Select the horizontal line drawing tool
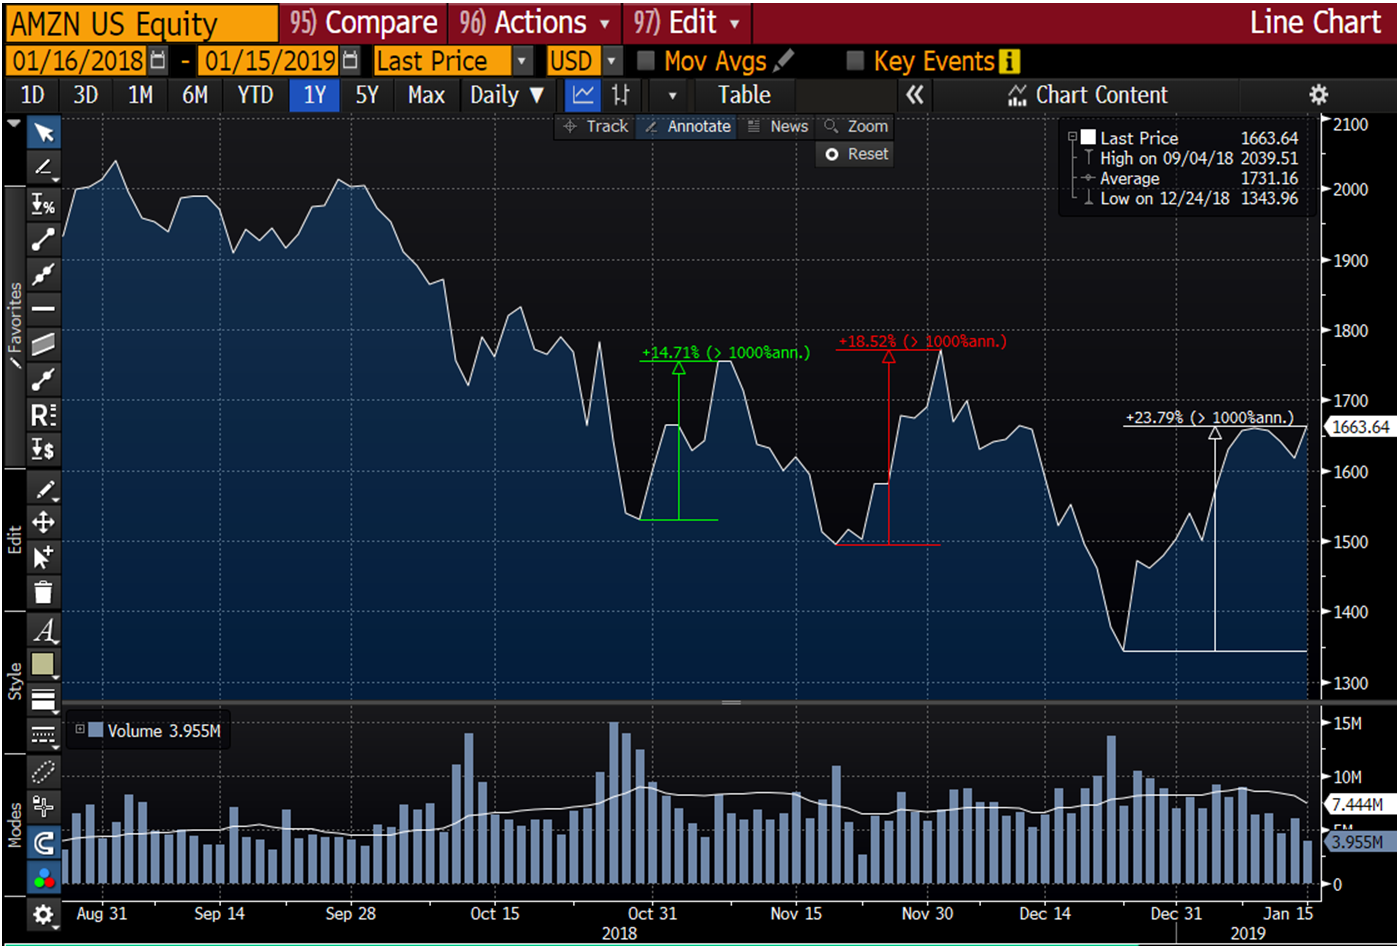The image size is (1400, 946). pos(44,308)
